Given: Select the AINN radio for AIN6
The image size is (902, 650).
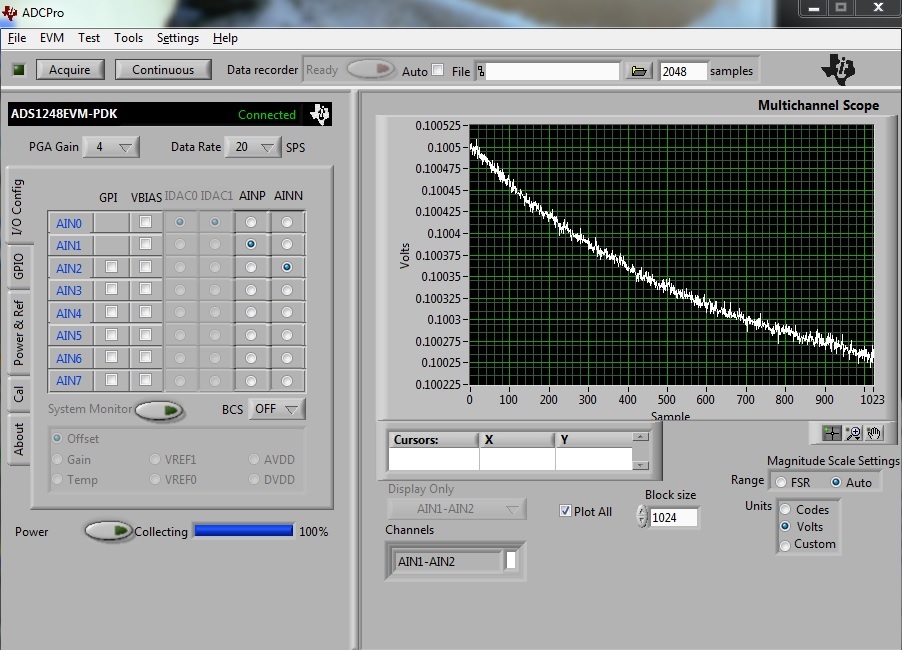Looking at the screenshot, I should [x=286, y=358].
